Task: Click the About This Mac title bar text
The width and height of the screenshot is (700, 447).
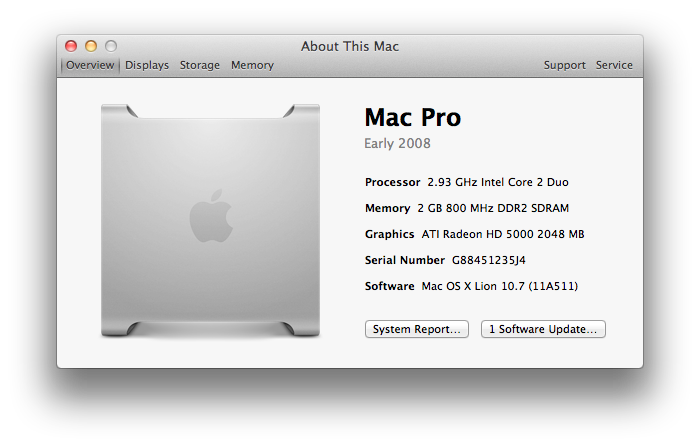Action: click(350, 46)
